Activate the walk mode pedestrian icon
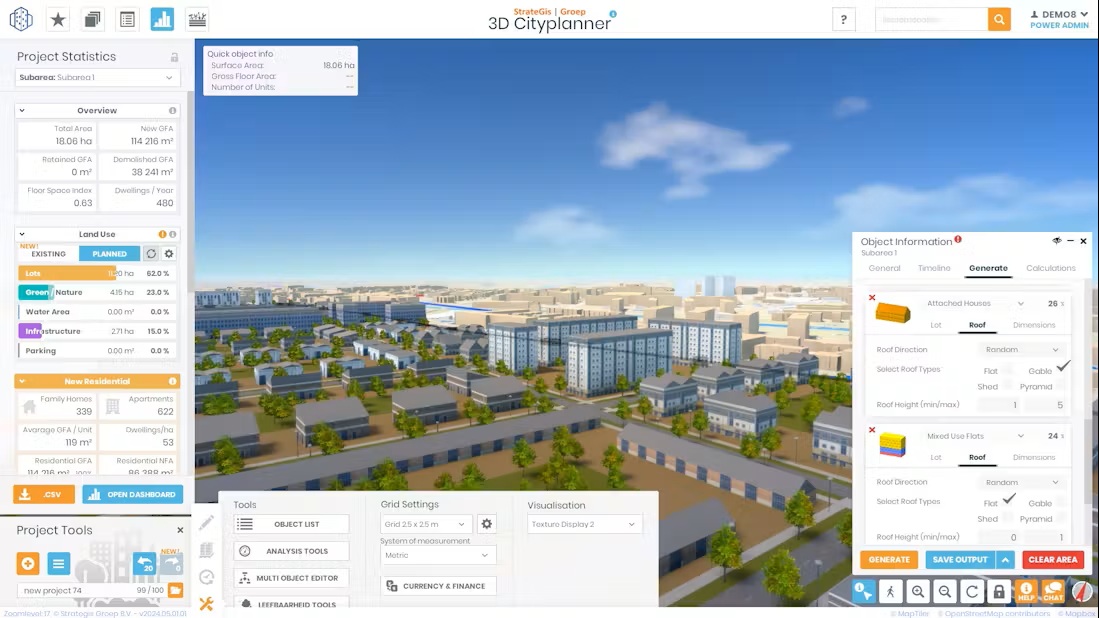Image resolution: width=1099 pixels, height=618 pixels. [x=890, y=591]
